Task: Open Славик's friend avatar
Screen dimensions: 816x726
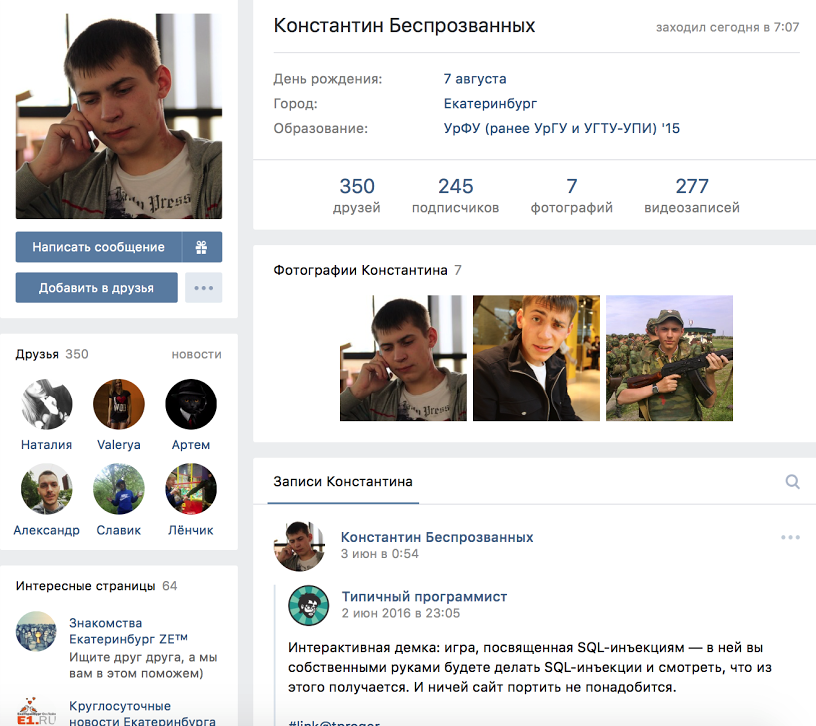Action: (119, 489)
